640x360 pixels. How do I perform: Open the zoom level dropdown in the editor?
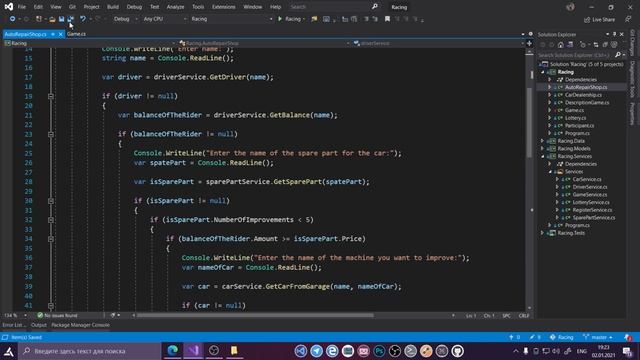[x=16, y=315]
